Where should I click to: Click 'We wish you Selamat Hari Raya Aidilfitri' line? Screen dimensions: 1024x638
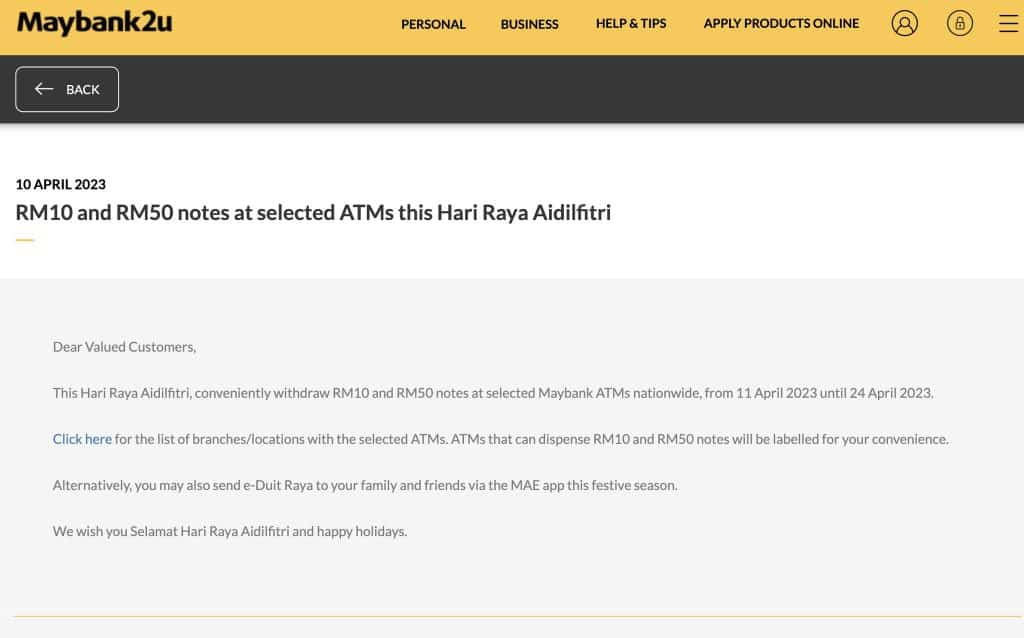click(x=230, y=532)
